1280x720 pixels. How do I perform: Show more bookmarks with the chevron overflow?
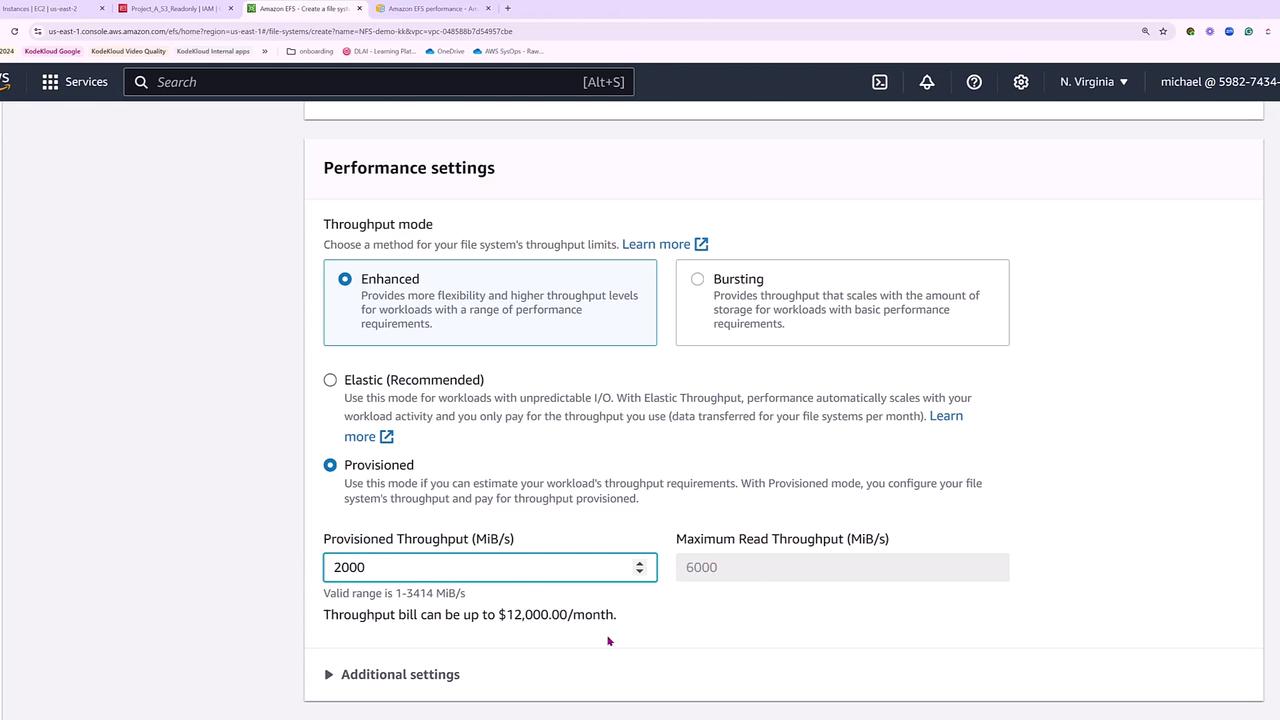coord(265,51)
